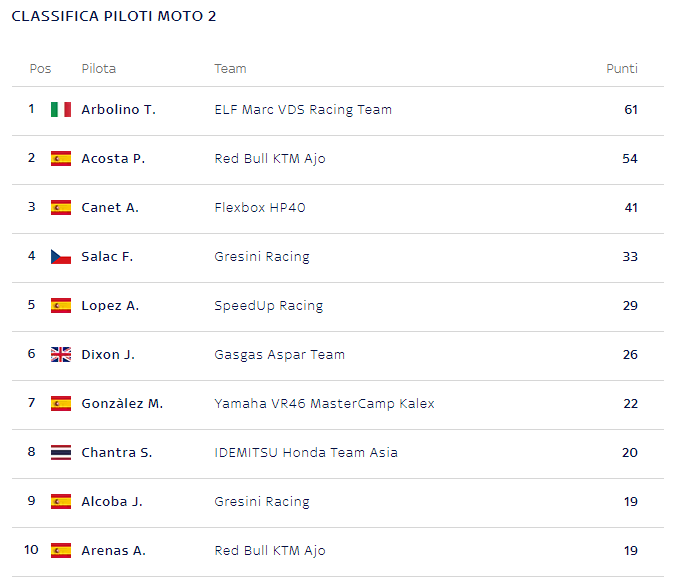
Task: Select the Classifica Piloti Moto 2 heading
Action: 114,16
